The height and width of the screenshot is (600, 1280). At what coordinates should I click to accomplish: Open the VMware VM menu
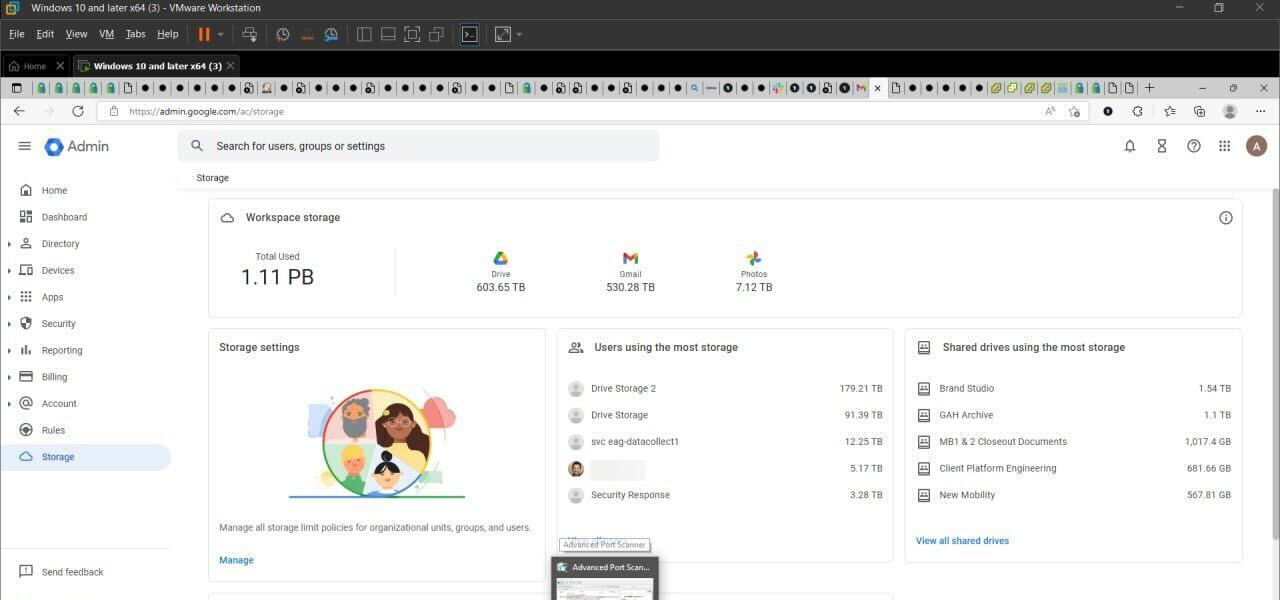[106, 34]
